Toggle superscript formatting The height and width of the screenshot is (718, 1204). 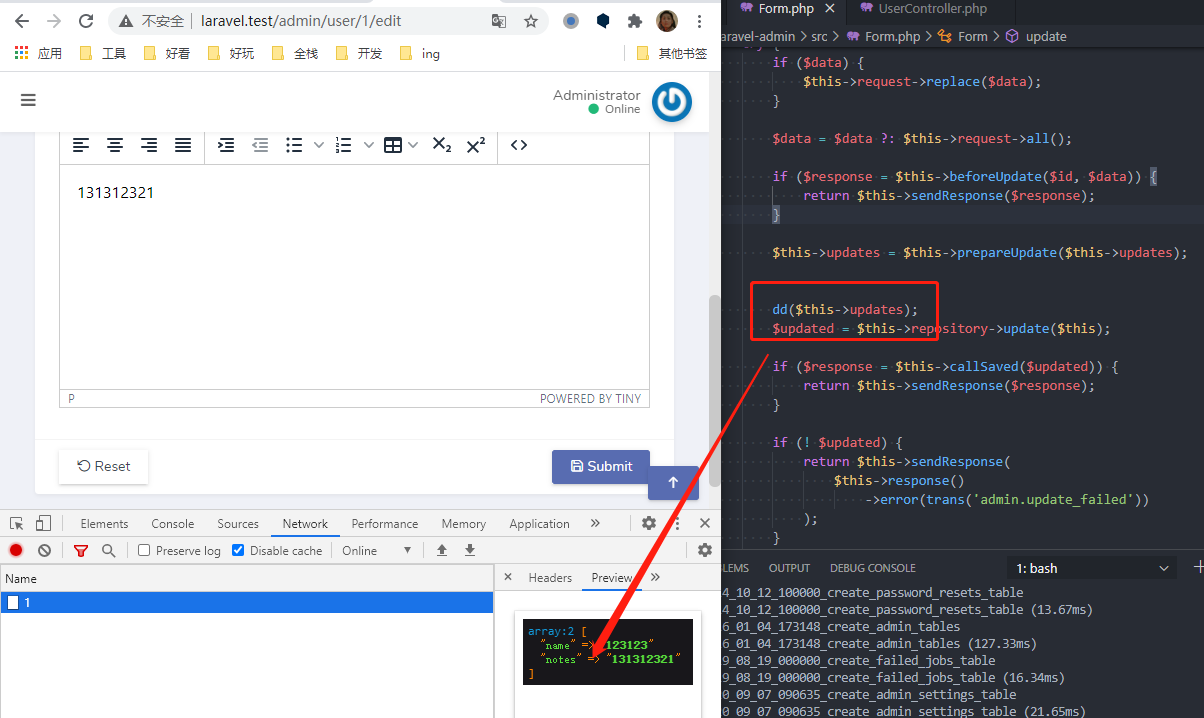(x=477, y=145)
